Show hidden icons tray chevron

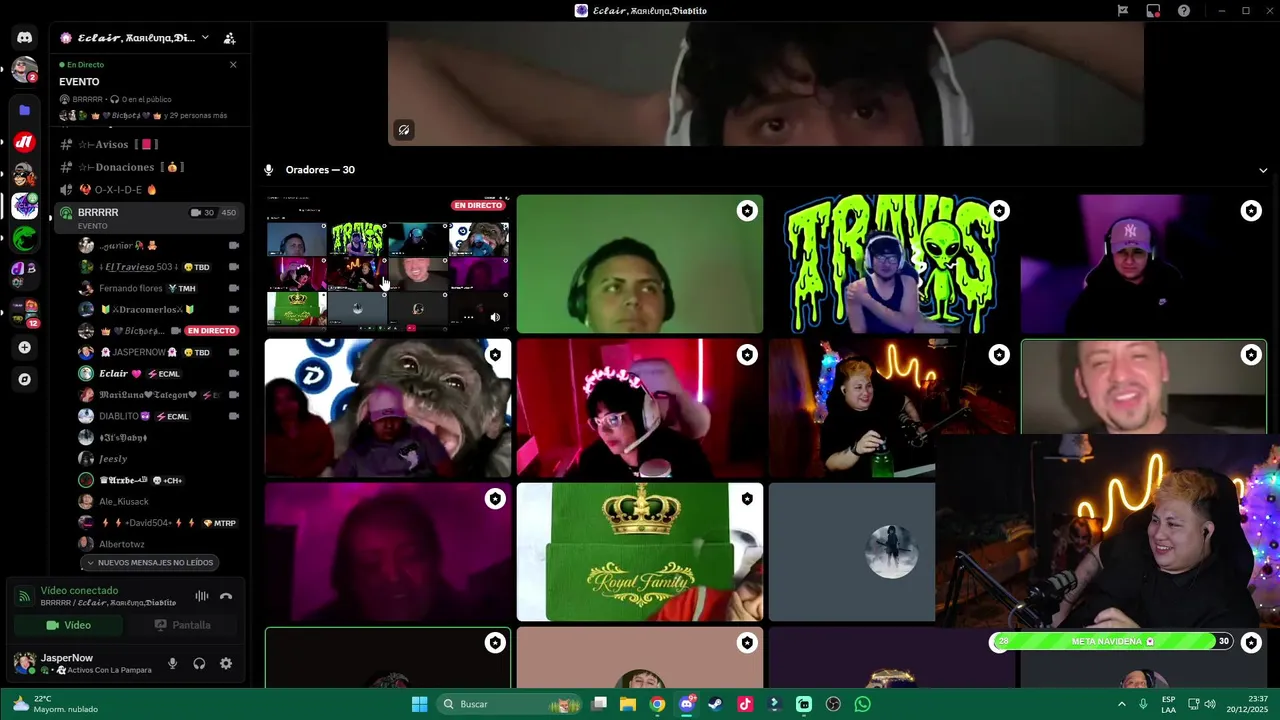pyautogui.click(x=1121, y=704)
